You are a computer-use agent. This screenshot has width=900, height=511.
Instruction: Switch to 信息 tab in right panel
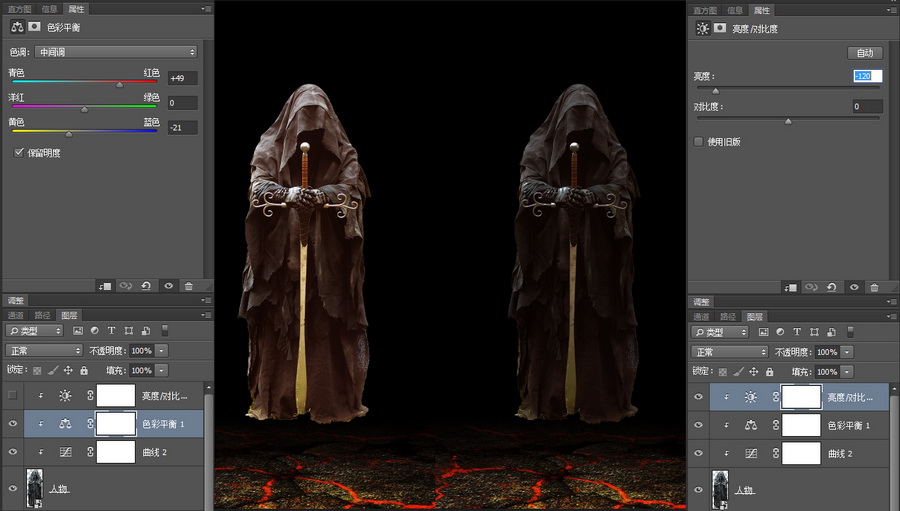click(x=735, y=10)
